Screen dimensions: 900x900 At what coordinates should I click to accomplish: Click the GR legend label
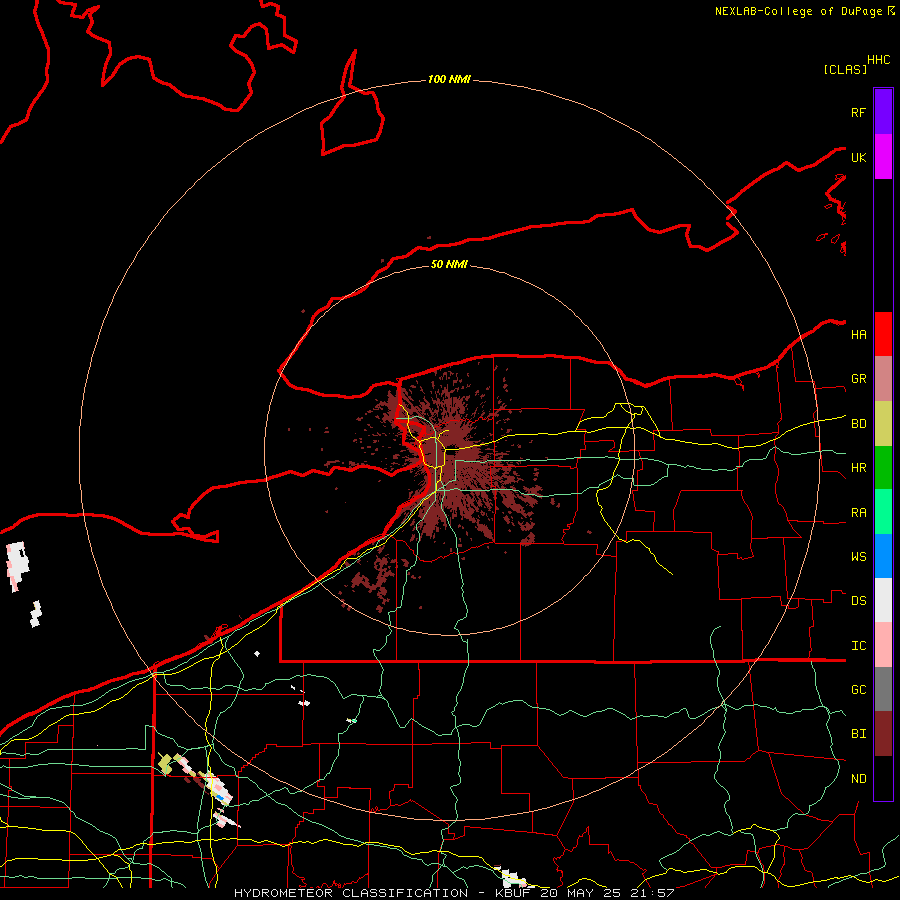[x=858, y=379]
